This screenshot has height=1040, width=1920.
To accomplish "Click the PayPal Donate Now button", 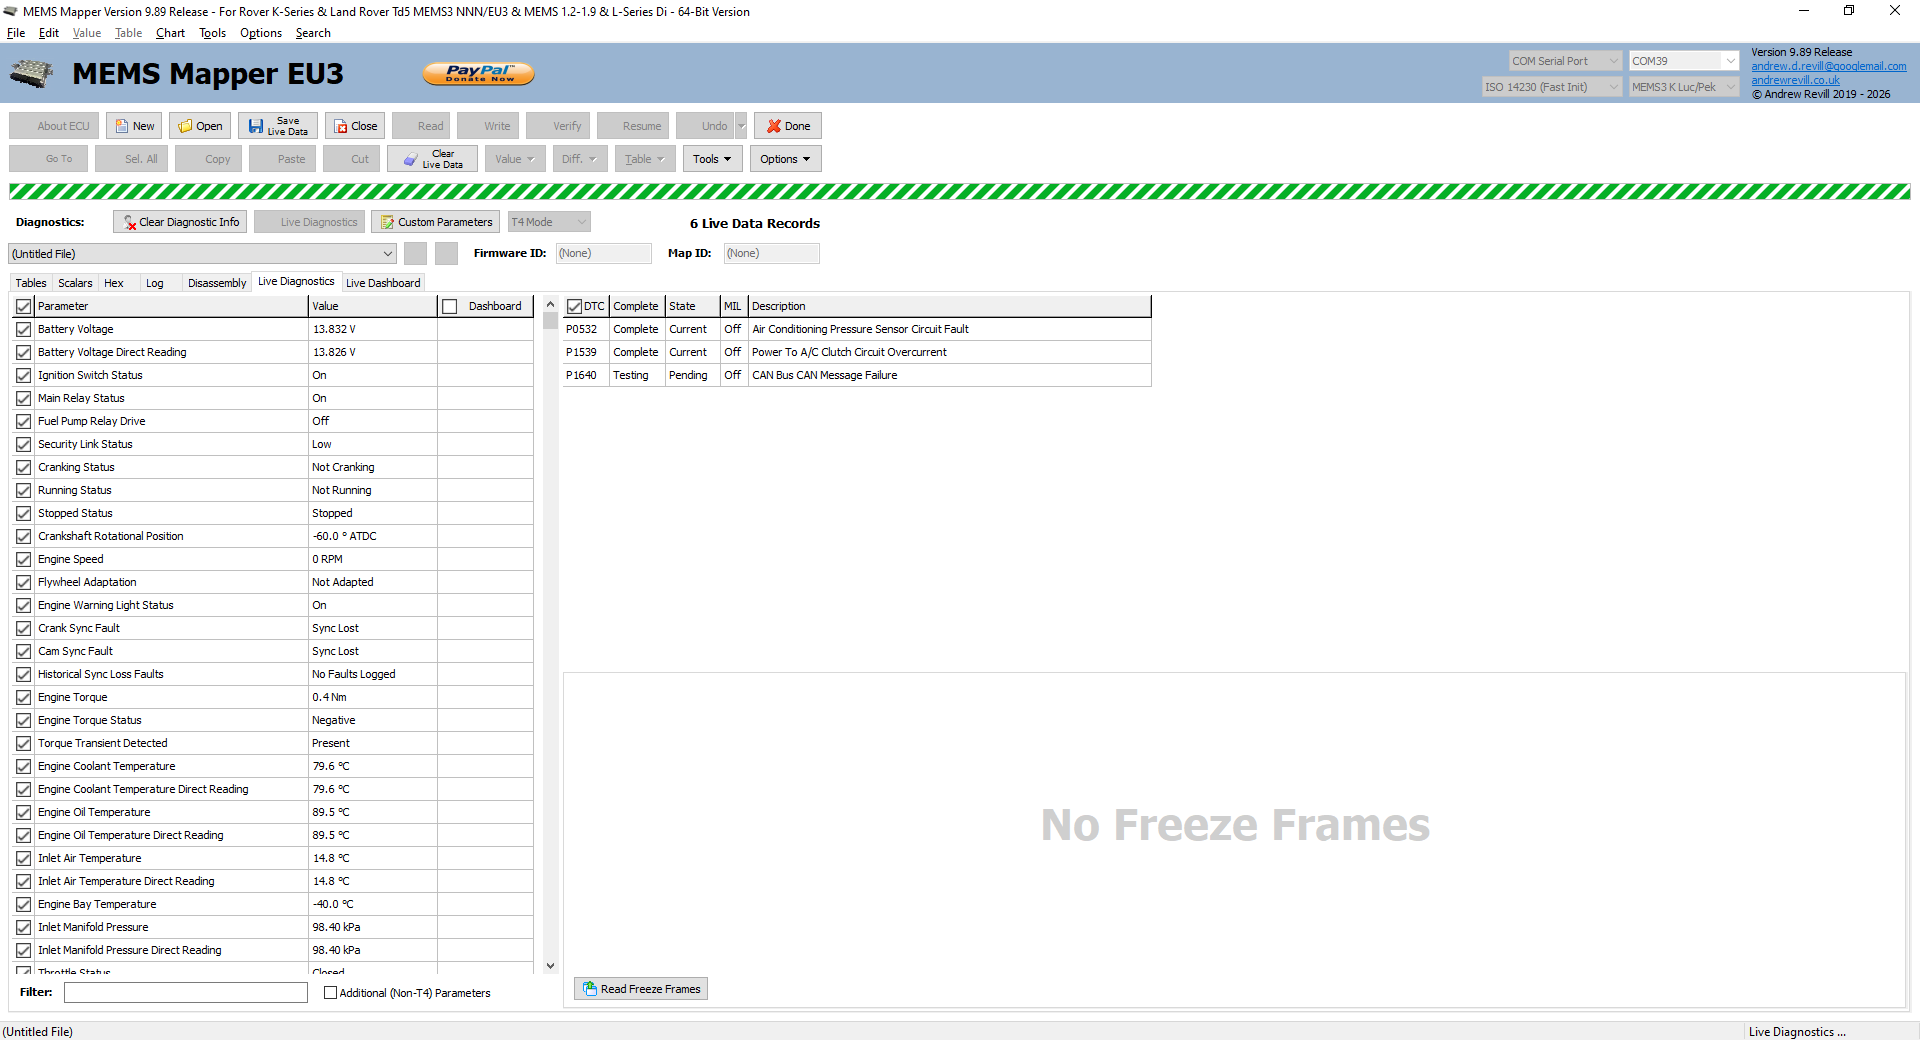I will coord(479,73).
